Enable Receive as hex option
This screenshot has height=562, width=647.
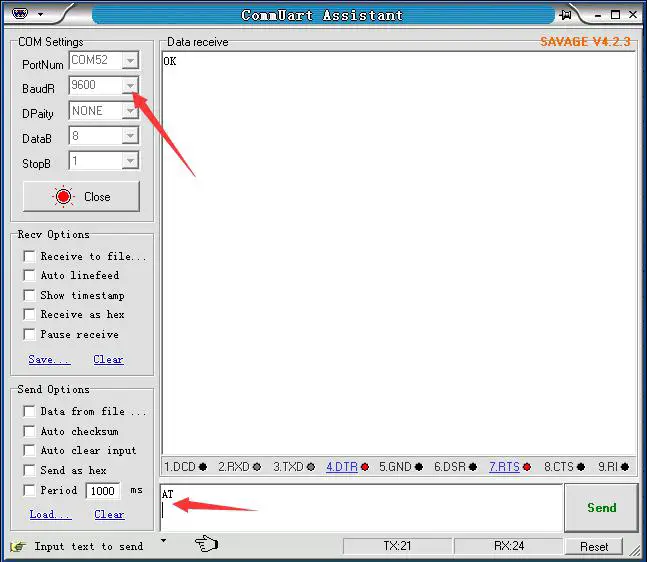pyautogui.click(x=29, y=314)
